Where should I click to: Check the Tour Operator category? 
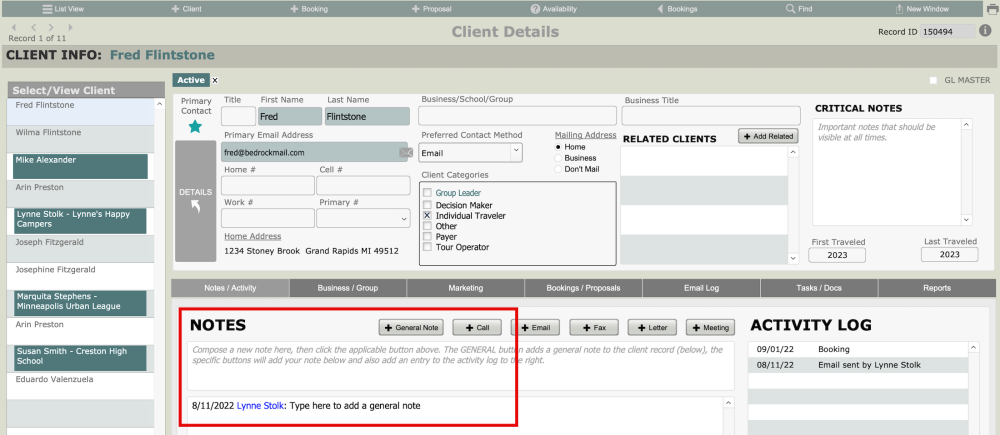[427, 247]
